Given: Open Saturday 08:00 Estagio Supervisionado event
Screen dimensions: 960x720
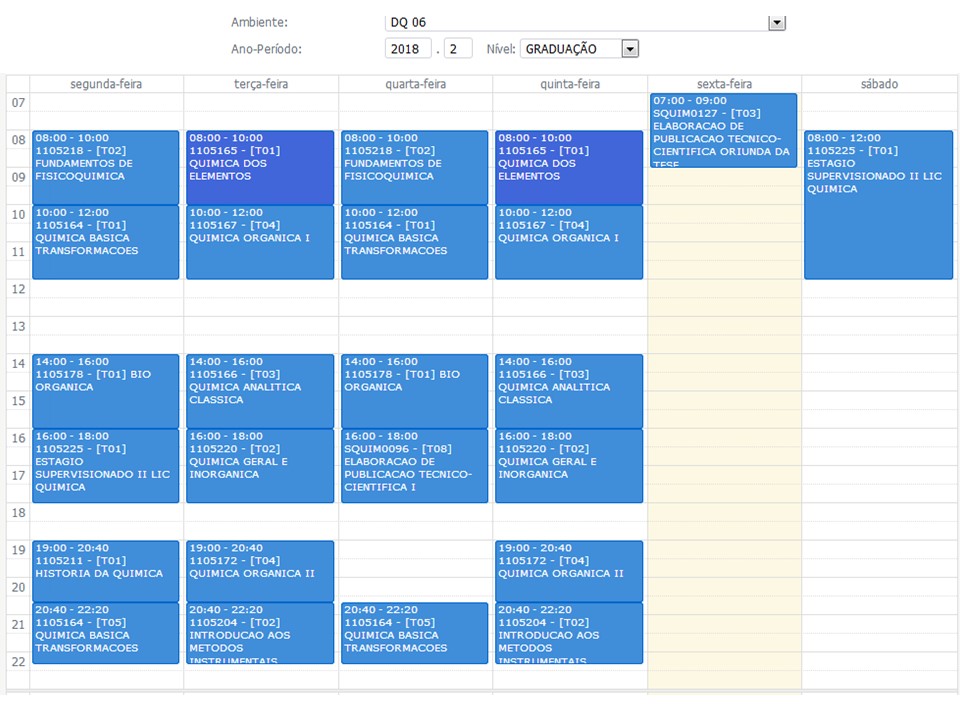Looking at the screenshot, I should pos(878,205).
